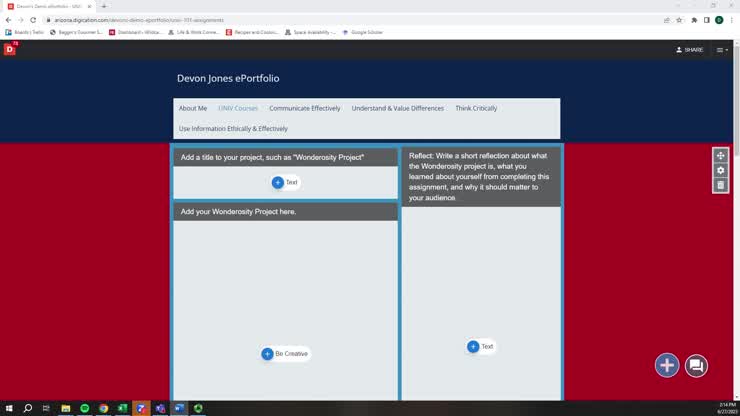Go to Communicate Effectively page
Screen dimensions: 740x416
pos(305,108)
